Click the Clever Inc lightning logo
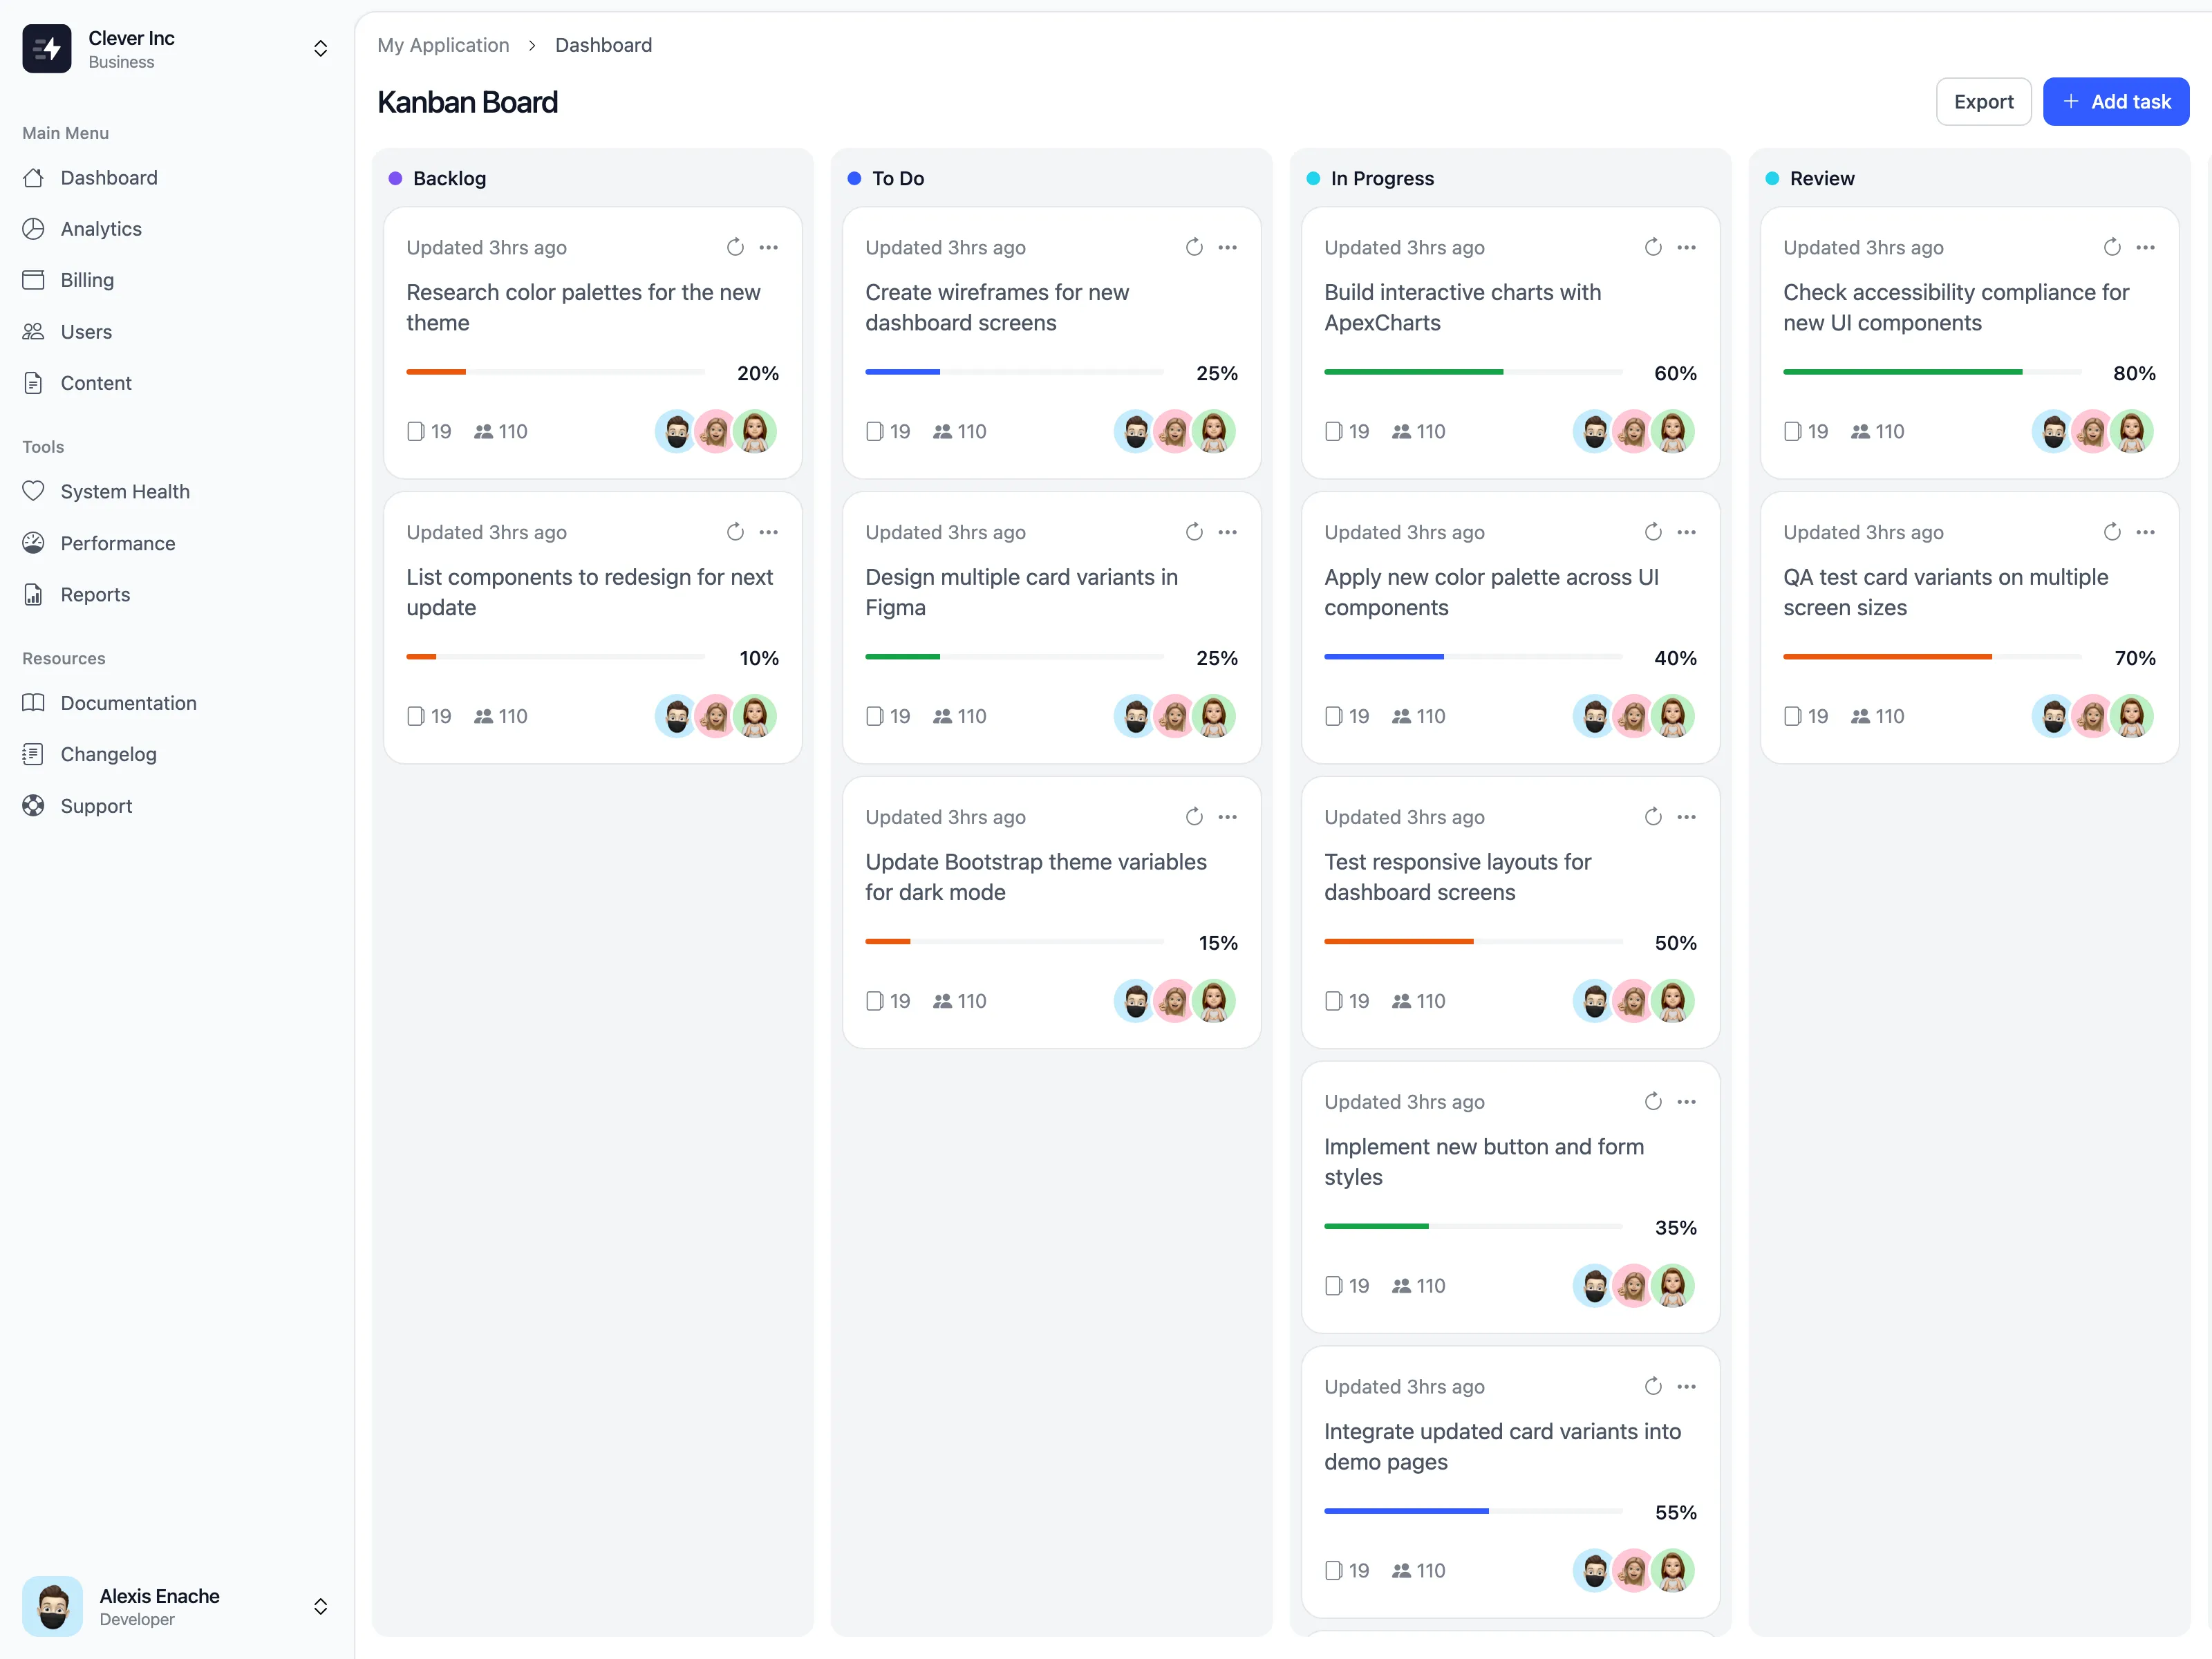Image resolution: width=2212 pixels, height=1659 pixels. pos(47,48)
